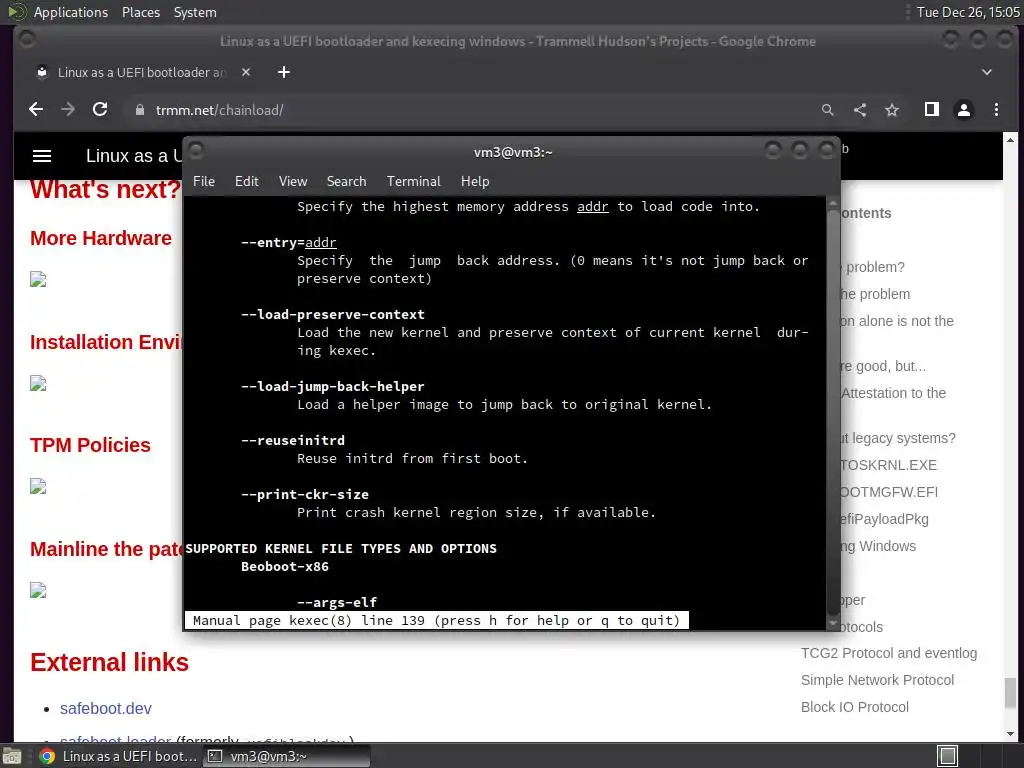Screen dimensions: 1024x768
Task: Click broken image under Mainline the patches
Action: [x=38, y=590]
